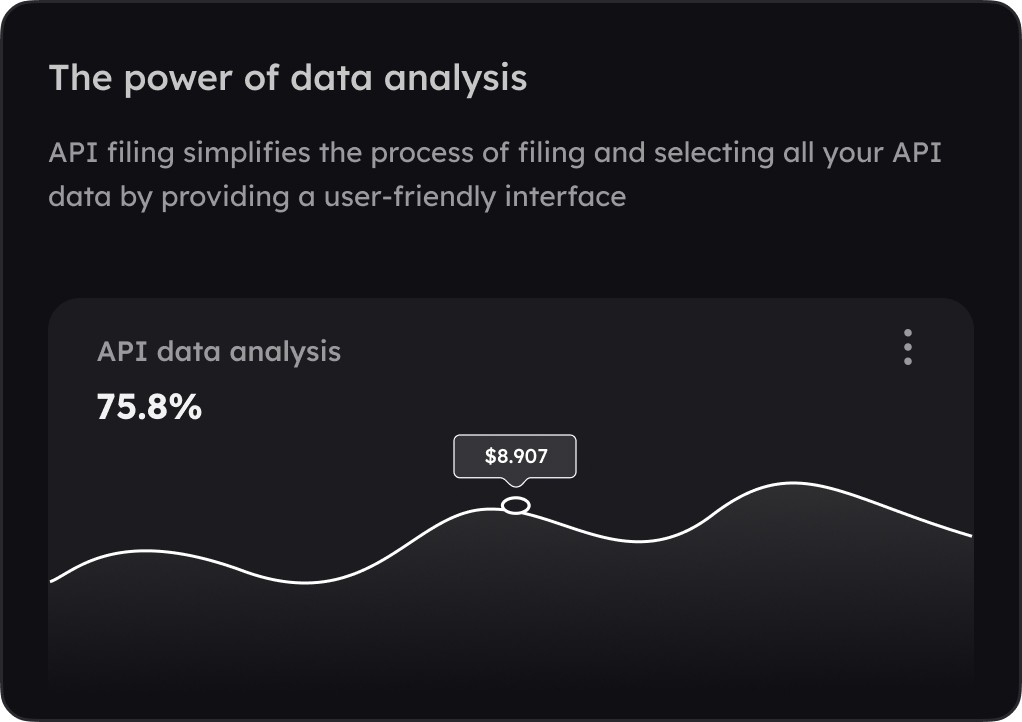Open details from the value tooltip
1022x722 pixels.
click(x=515, y=457)
